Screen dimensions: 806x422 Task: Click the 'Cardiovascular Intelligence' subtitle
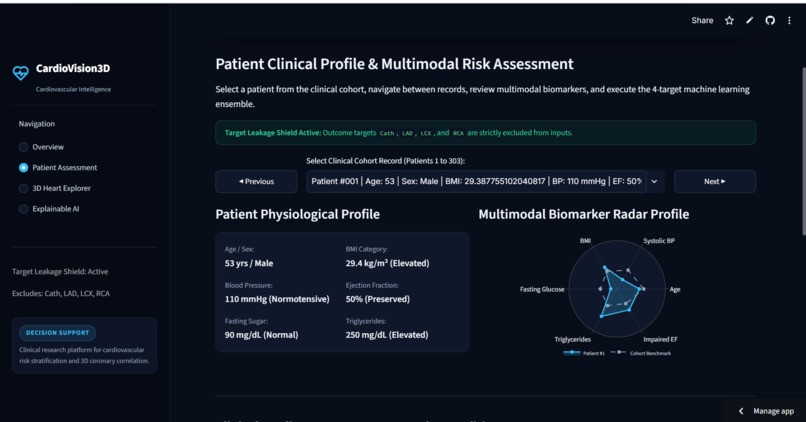73,89
